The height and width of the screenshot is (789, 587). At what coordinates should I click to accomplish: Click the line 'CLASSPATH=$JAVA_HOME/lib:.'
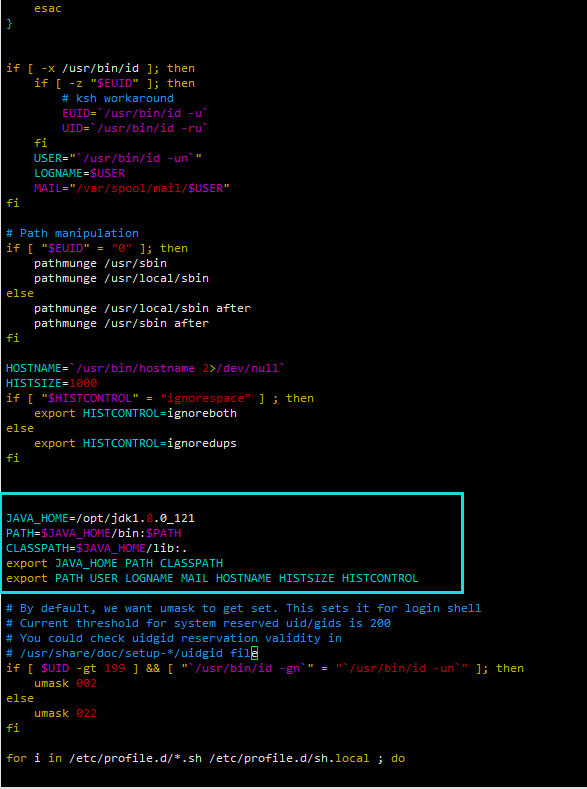point(97,548)
